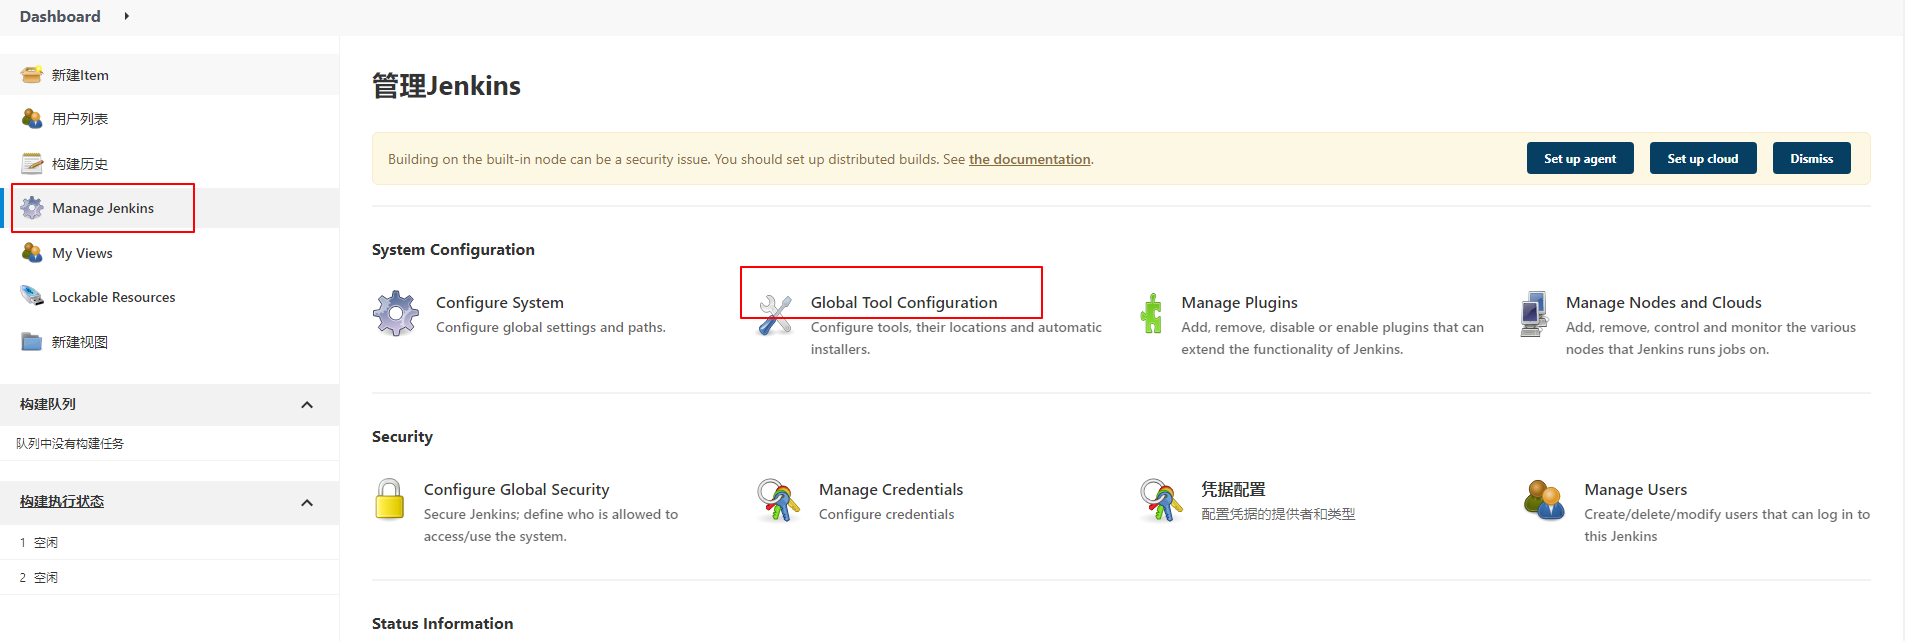Open Manage Nodes and Clouds link
The height and width of the screenshot is (641, 1905).
click(1664, 302)
